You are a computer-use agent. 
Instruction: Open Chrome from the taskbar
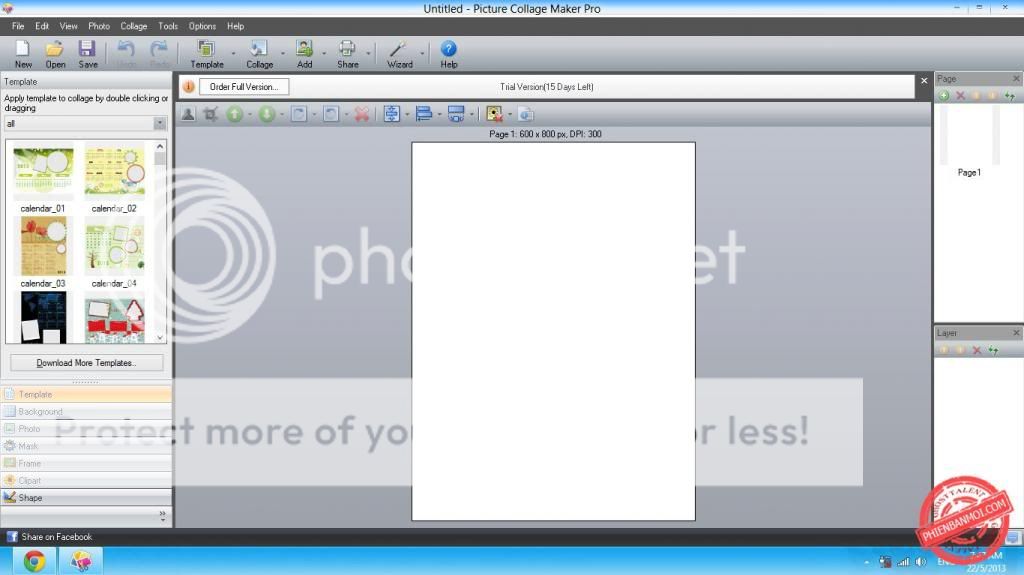(34, 561)
